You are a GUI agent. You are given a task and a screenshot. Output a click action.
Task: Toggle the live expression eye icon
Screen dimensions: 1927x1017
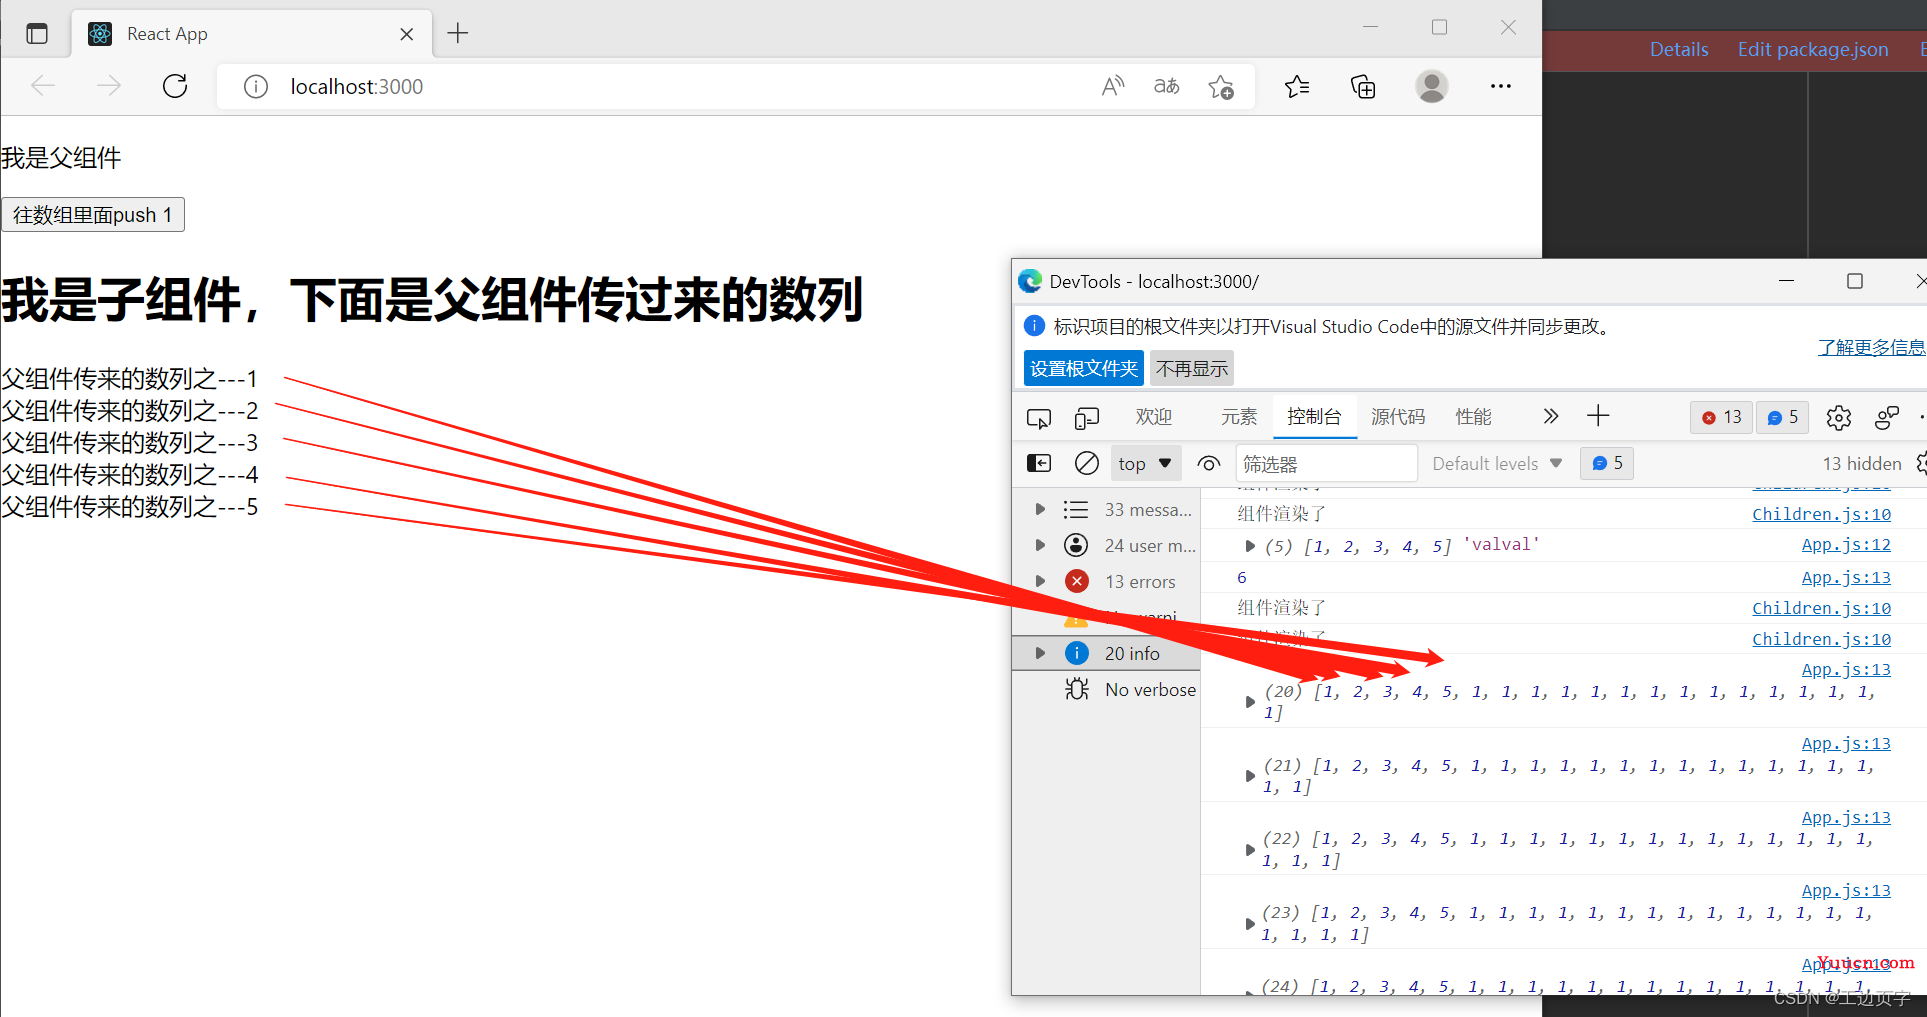pyautogui.click(x=1209, y=463)
